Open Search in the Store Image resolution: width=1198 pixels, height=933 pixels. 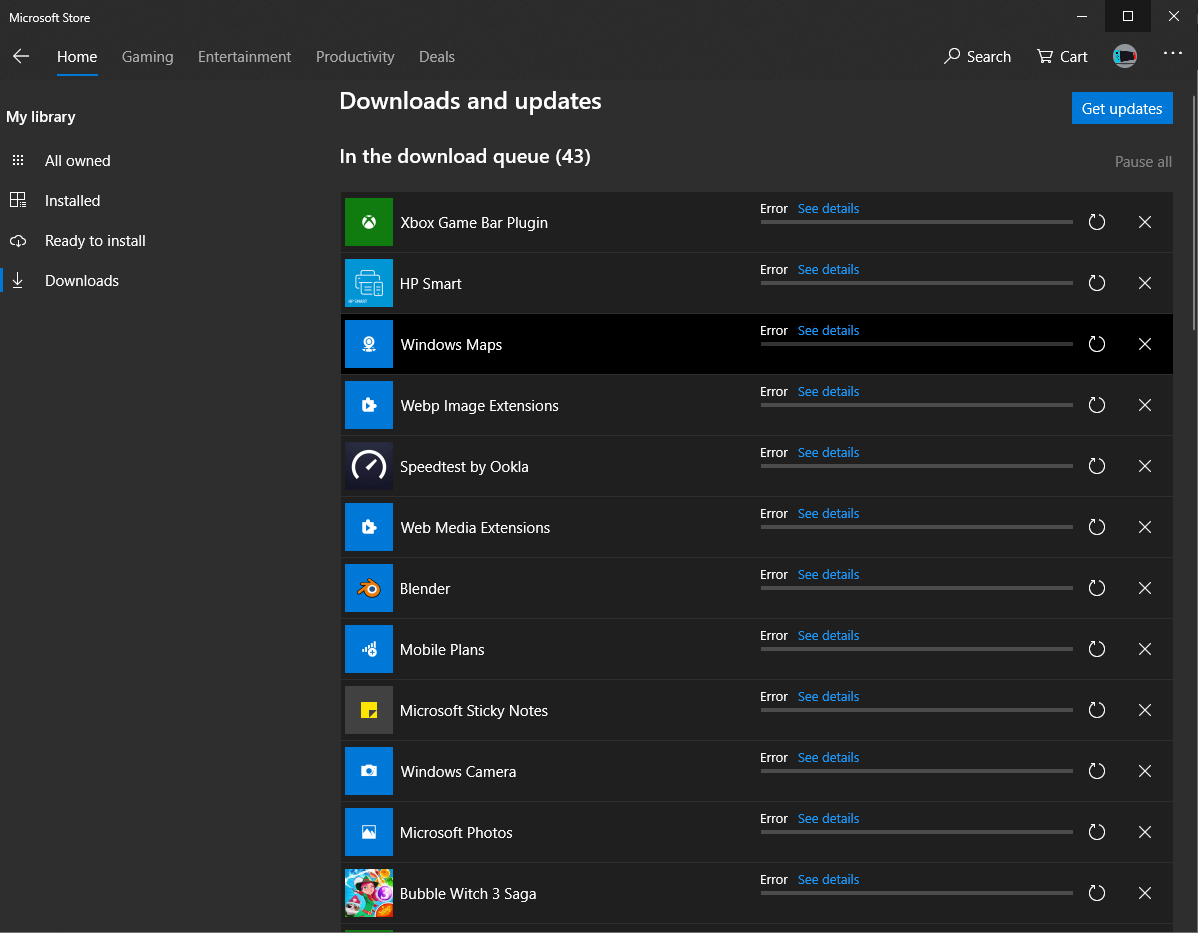977,57
